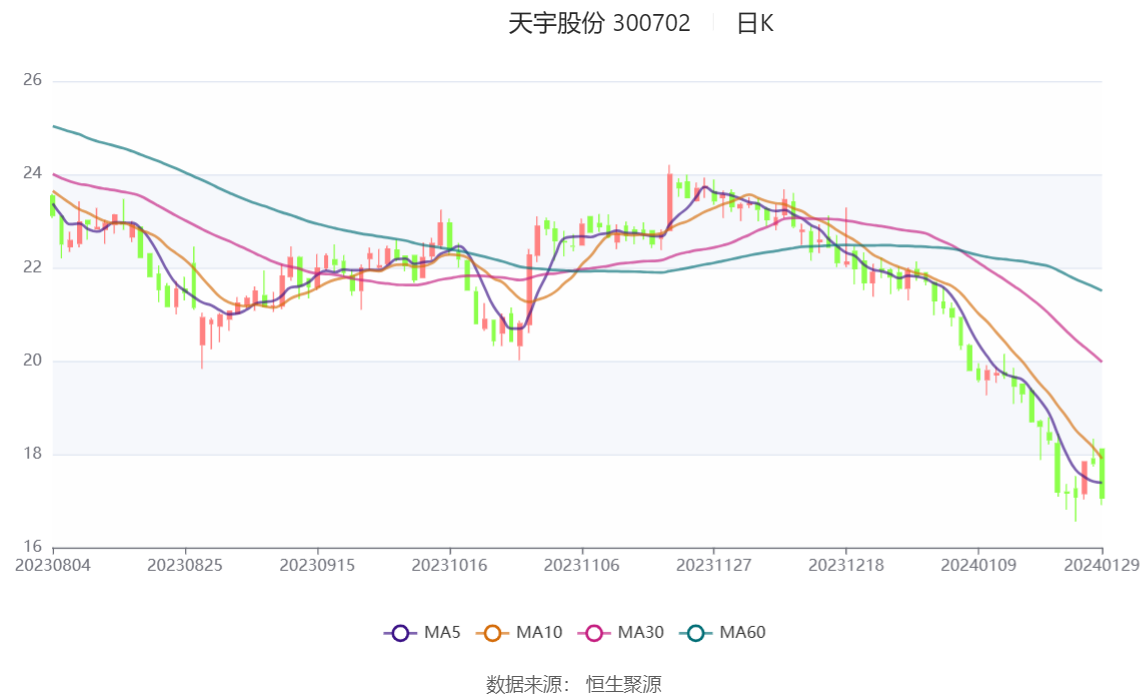
Task: Click the 20230825 date axis label
Action: (185, 565)
